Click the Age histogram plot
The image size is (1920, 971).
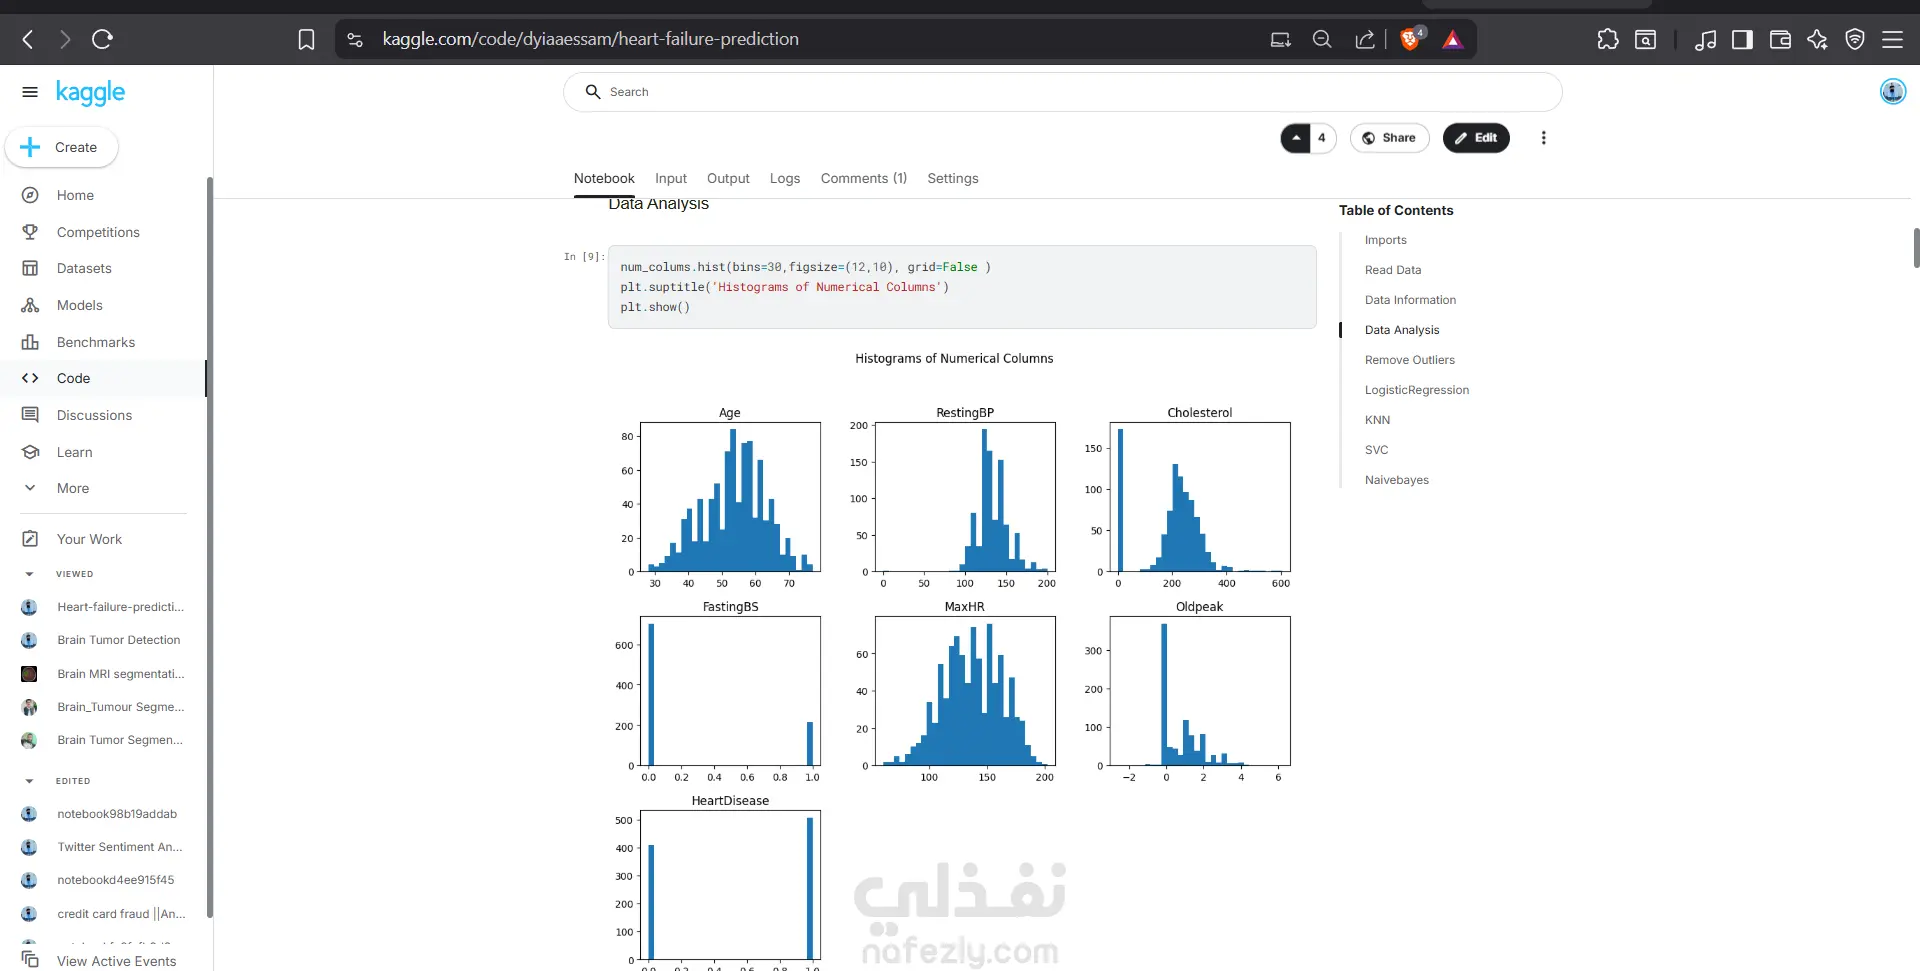click(x=730, y=497)
